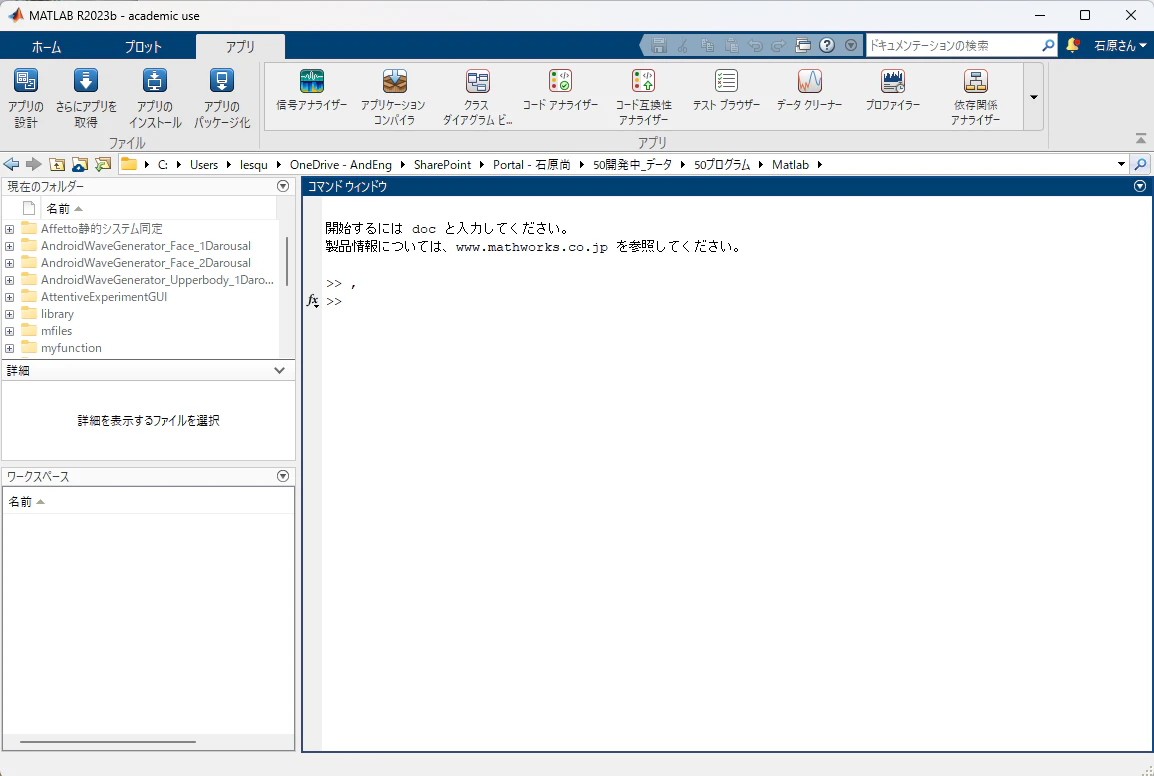Screen dimensions: 1154x776
Task: Click the notification bell icon
Action: pyautogui.click(x=1073, y=46)
